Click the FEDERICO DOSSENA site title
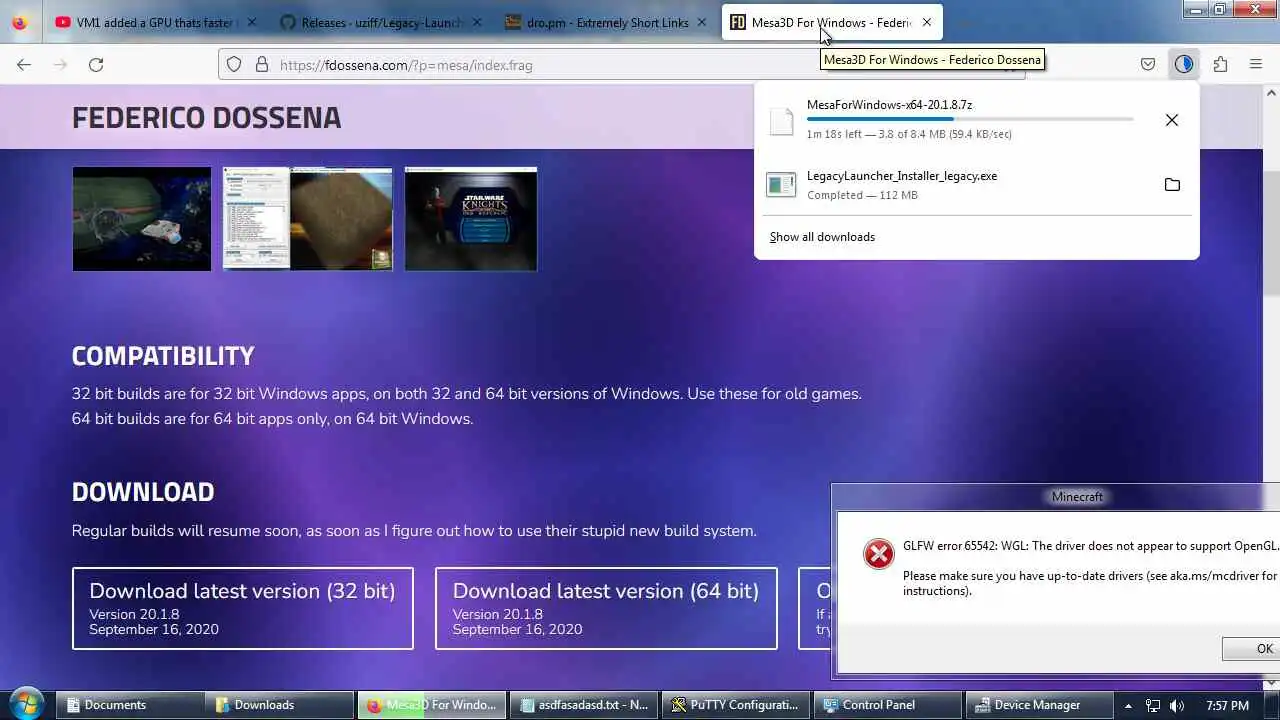The image size is (1280, 720). coord(207,117)
